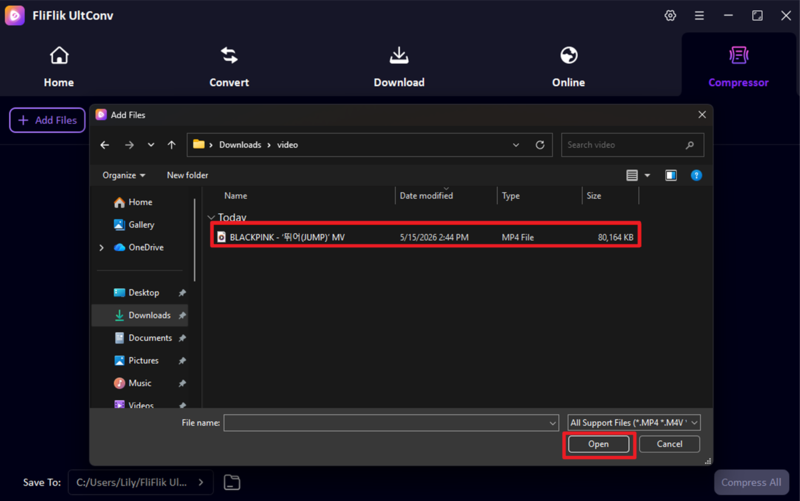Click the FliFlik UltConv logo icon
This screenshot has height=501, width=800.
click(x=15, y=15)
